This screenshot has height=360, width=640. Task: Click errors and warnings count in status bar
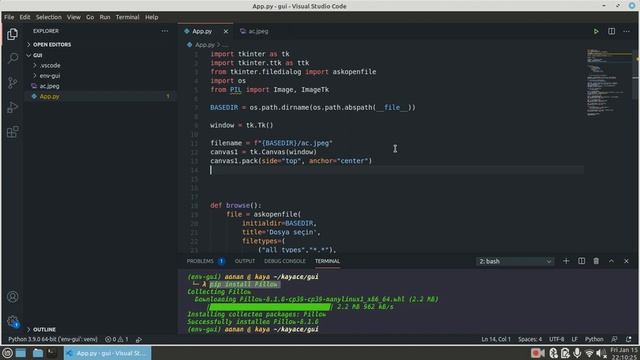point(117,339)
